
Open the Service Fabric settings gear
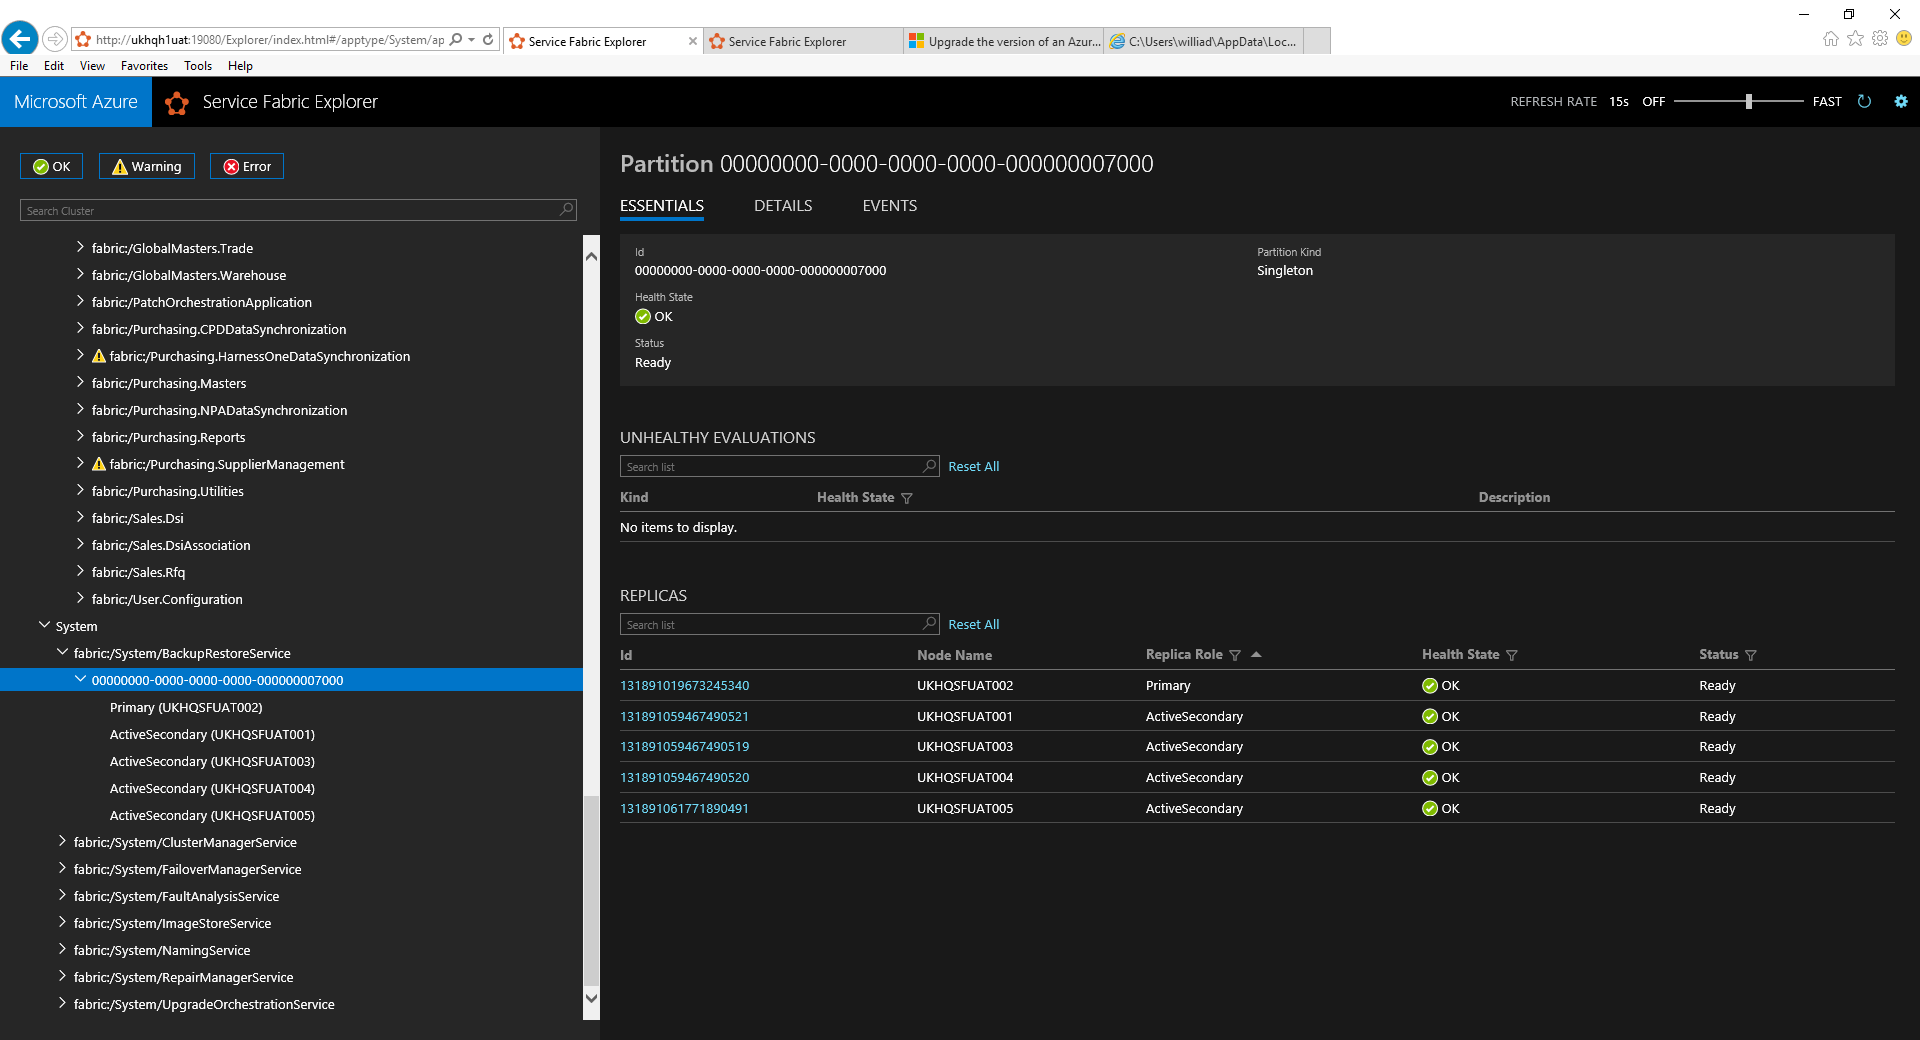1901,101
